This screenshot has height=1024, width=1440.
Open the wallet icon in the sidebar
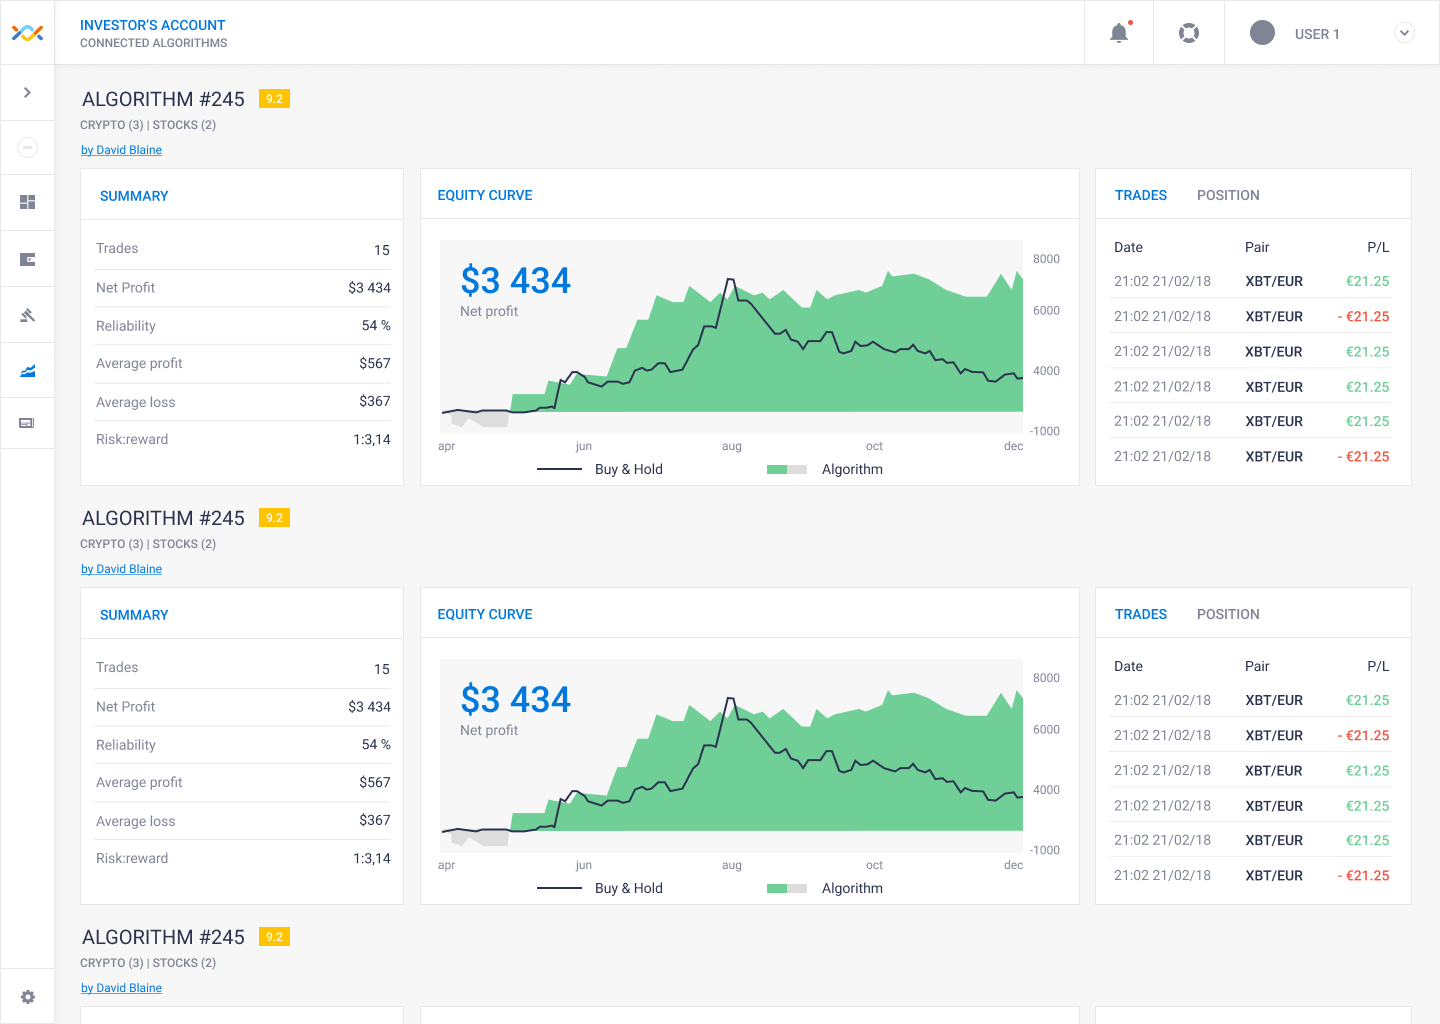[x=28, y=259]
